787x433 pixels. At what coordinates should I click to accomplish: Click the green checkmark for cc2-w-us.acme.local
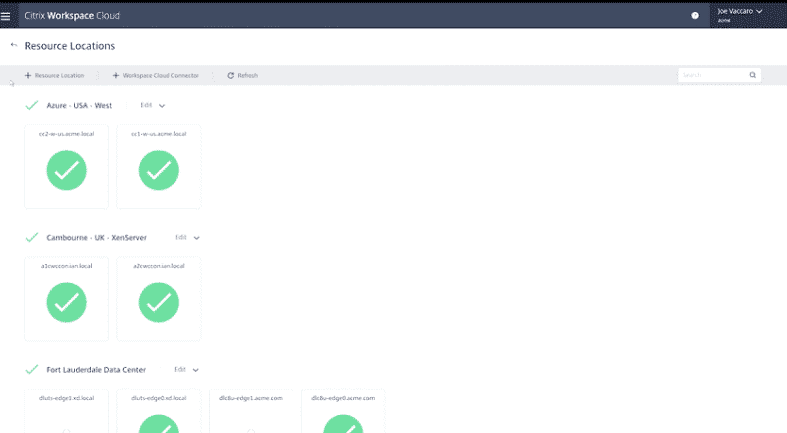[66, 171]
